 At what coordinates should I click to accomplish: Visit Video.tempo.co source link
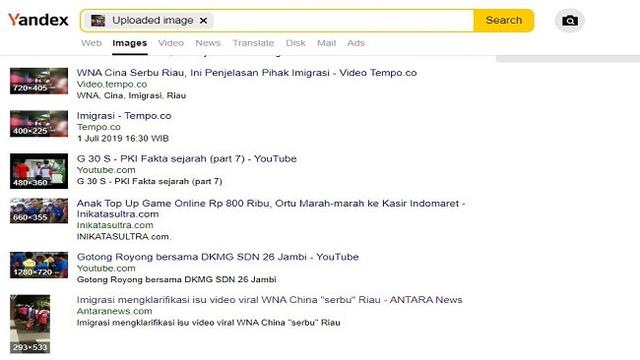(112, 84)
